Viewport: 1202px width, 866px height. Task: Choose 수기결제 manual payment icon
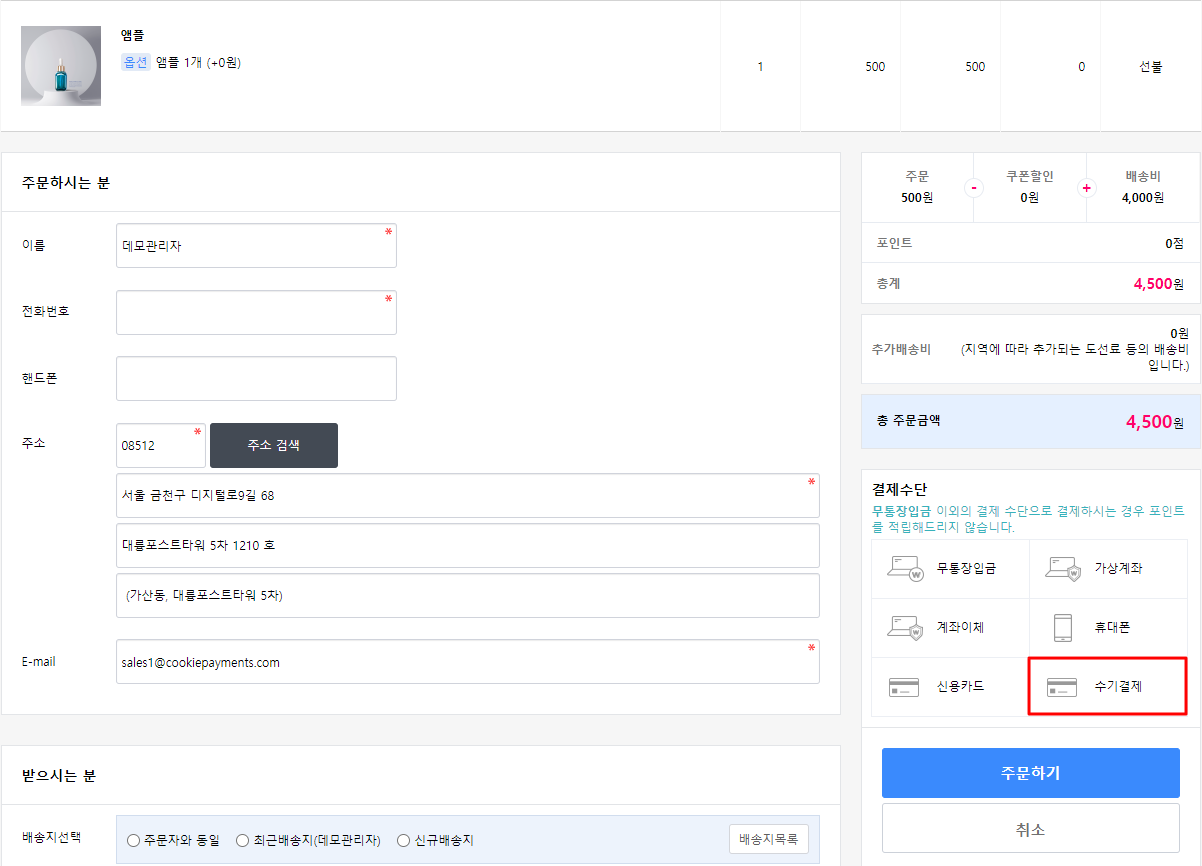(x=1062, y=687)
